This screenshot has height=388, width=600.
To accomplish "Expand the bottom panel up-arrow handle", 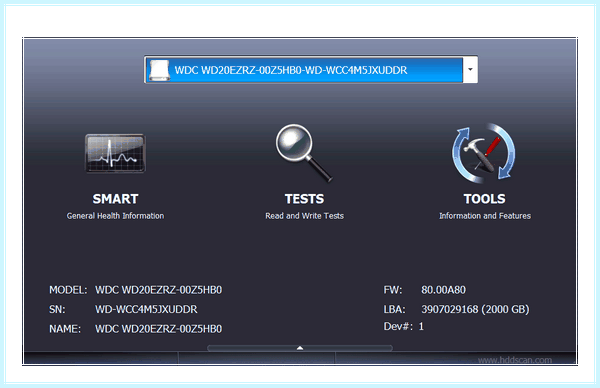I will click(x=300, y=348).
